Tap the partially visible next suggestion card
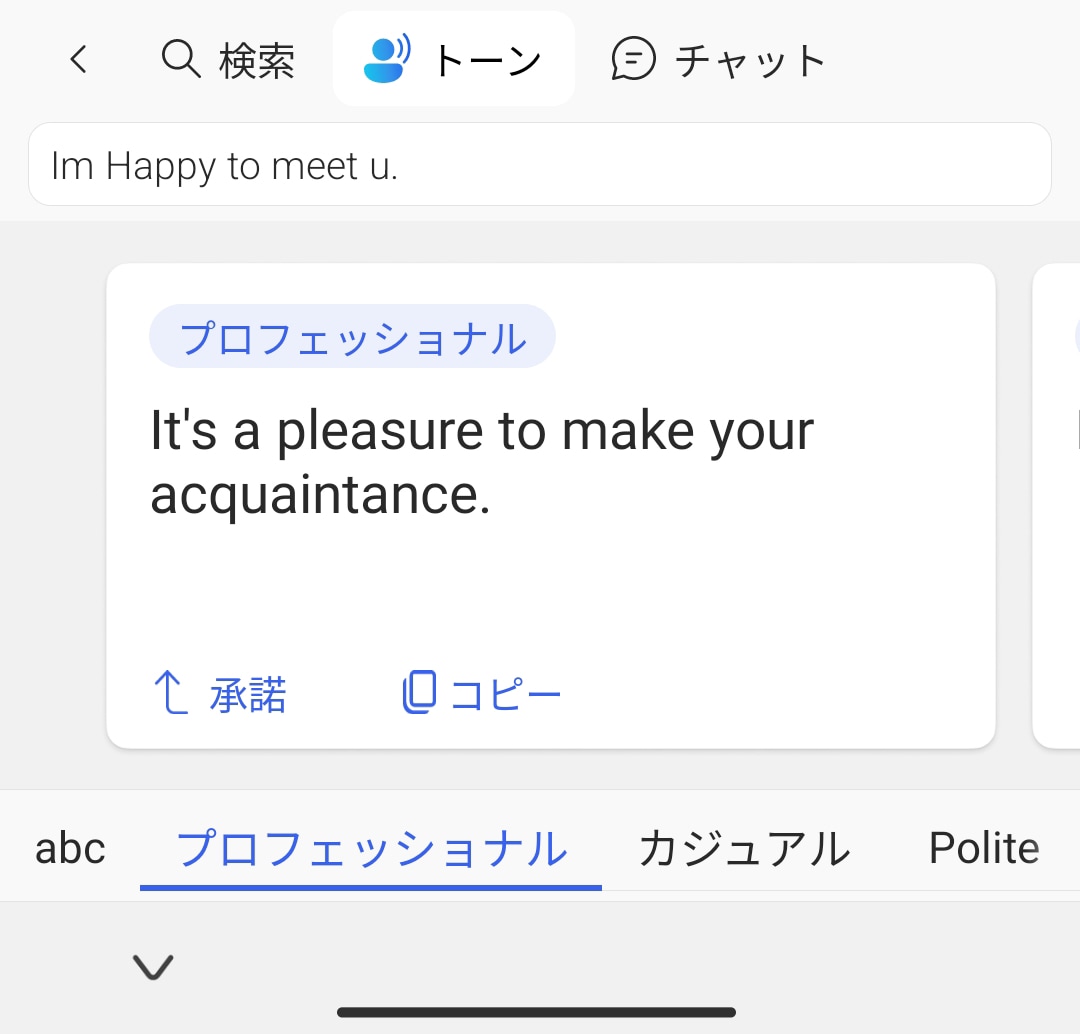This screenshot has width=1080, height=1034. [x=1057, y=505]
